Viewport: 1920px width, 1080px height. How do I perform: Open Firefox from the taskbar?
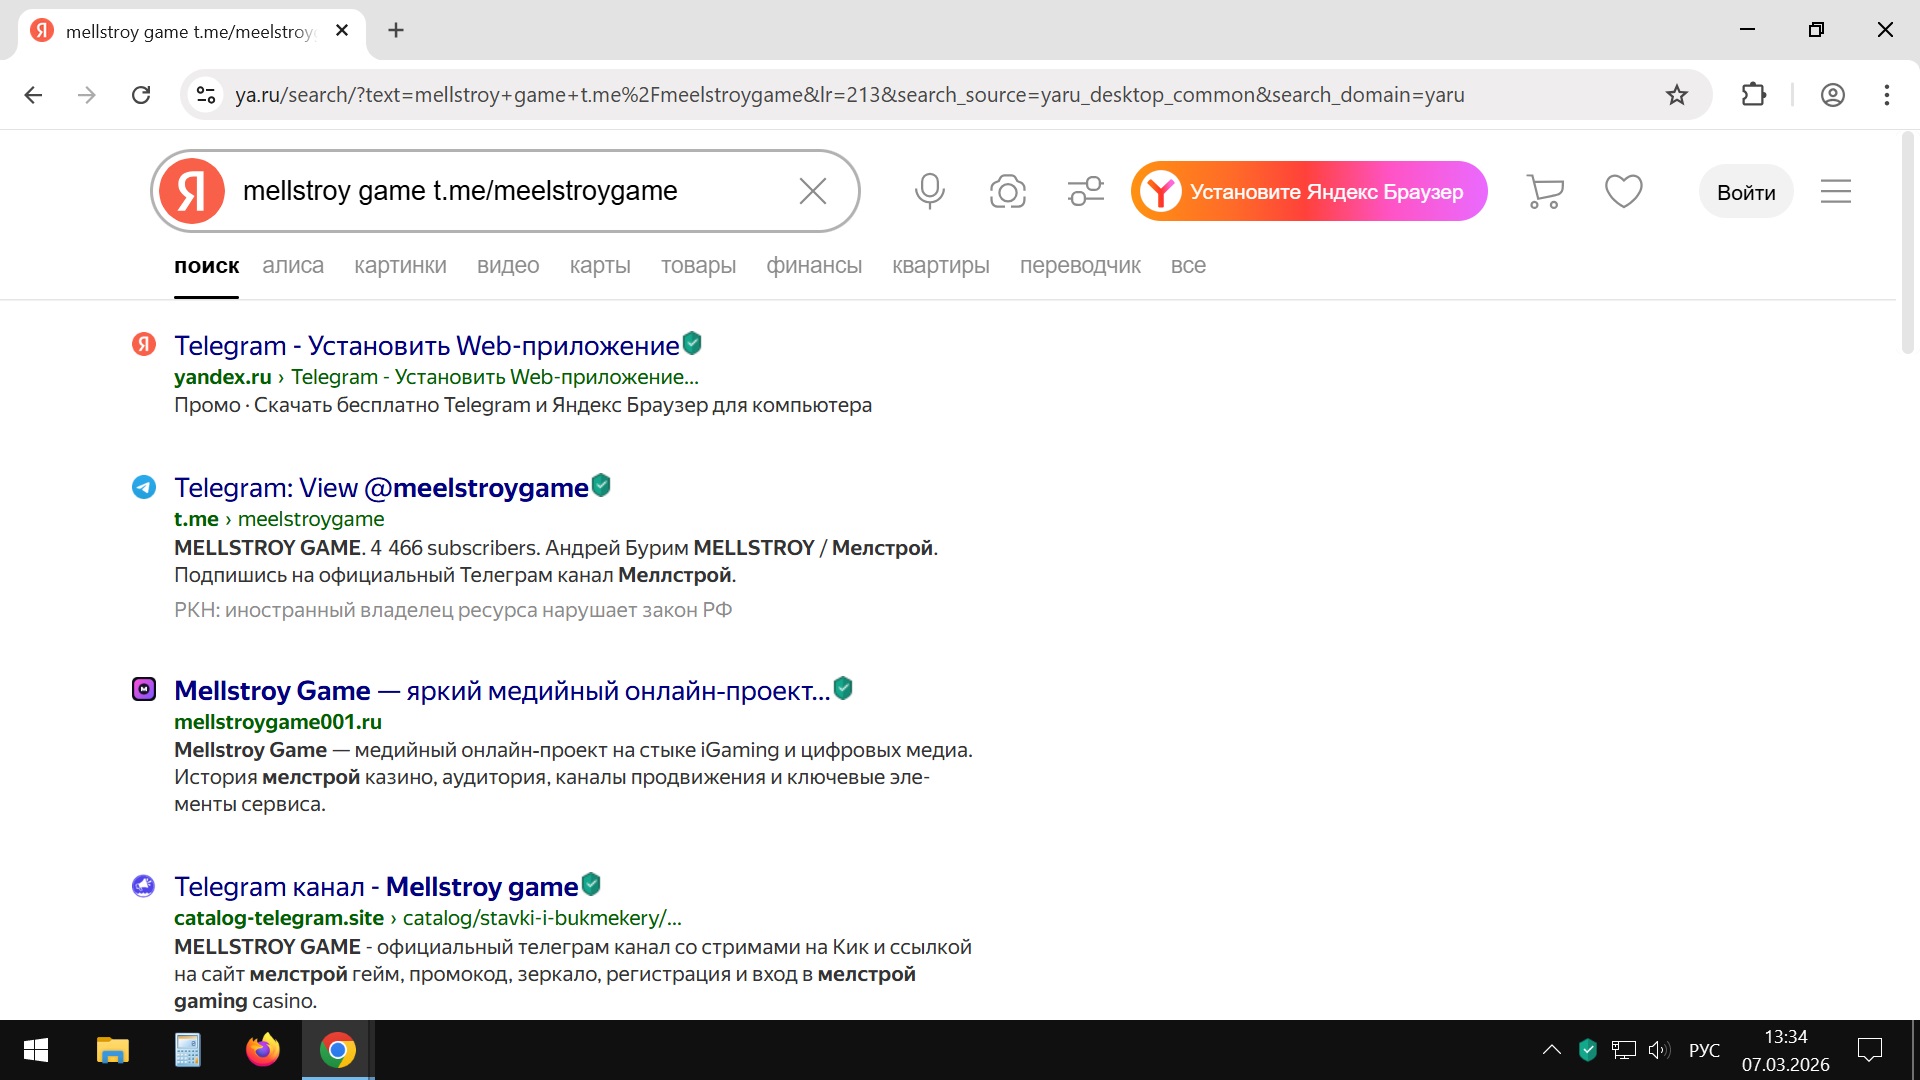[262, 1050]
